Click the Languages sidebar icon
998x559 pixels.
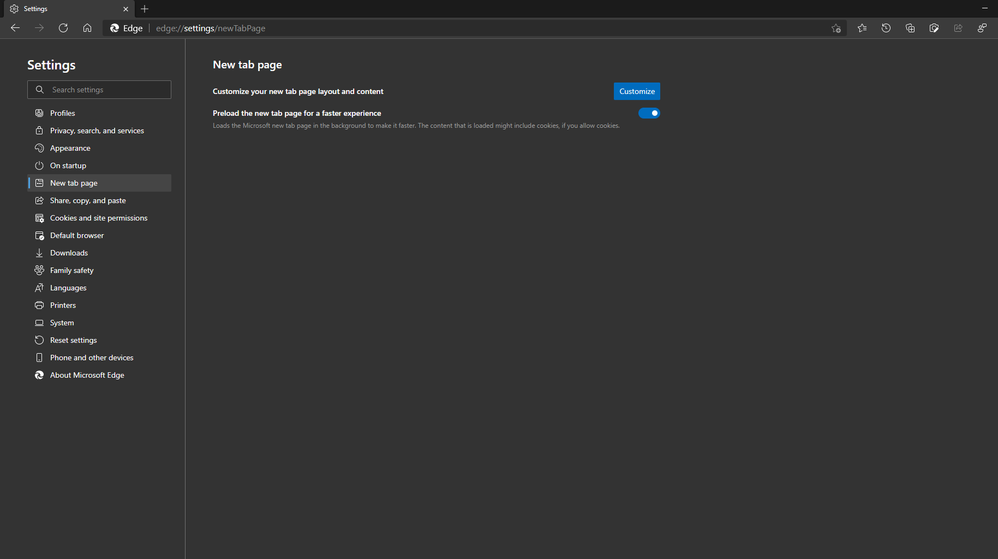click(x=39, y=288)
